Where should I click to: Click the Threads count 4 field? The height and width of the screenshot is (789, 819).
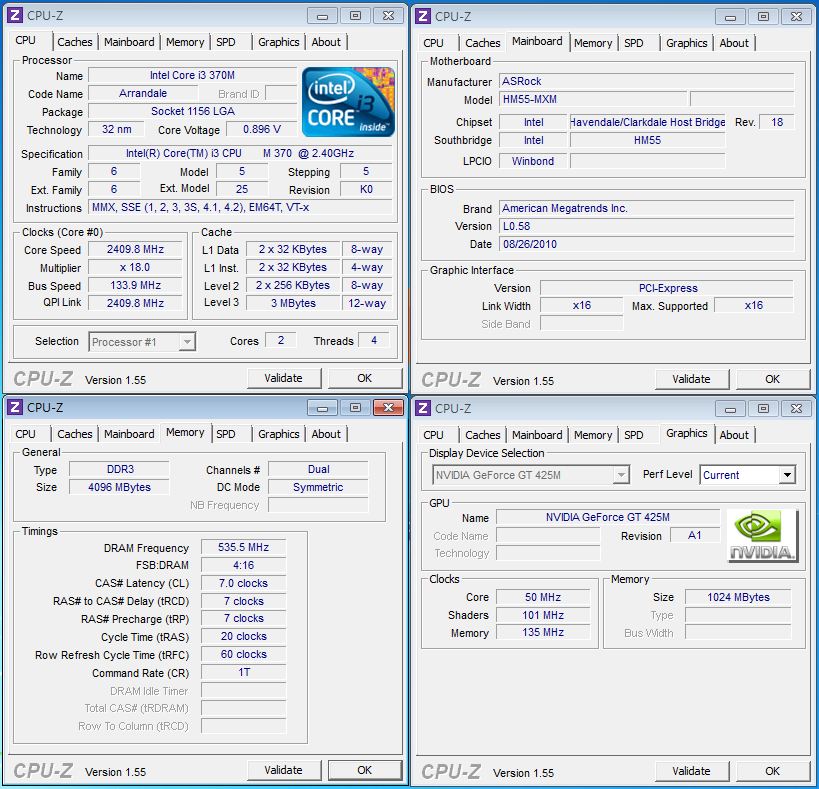(374, 340)
